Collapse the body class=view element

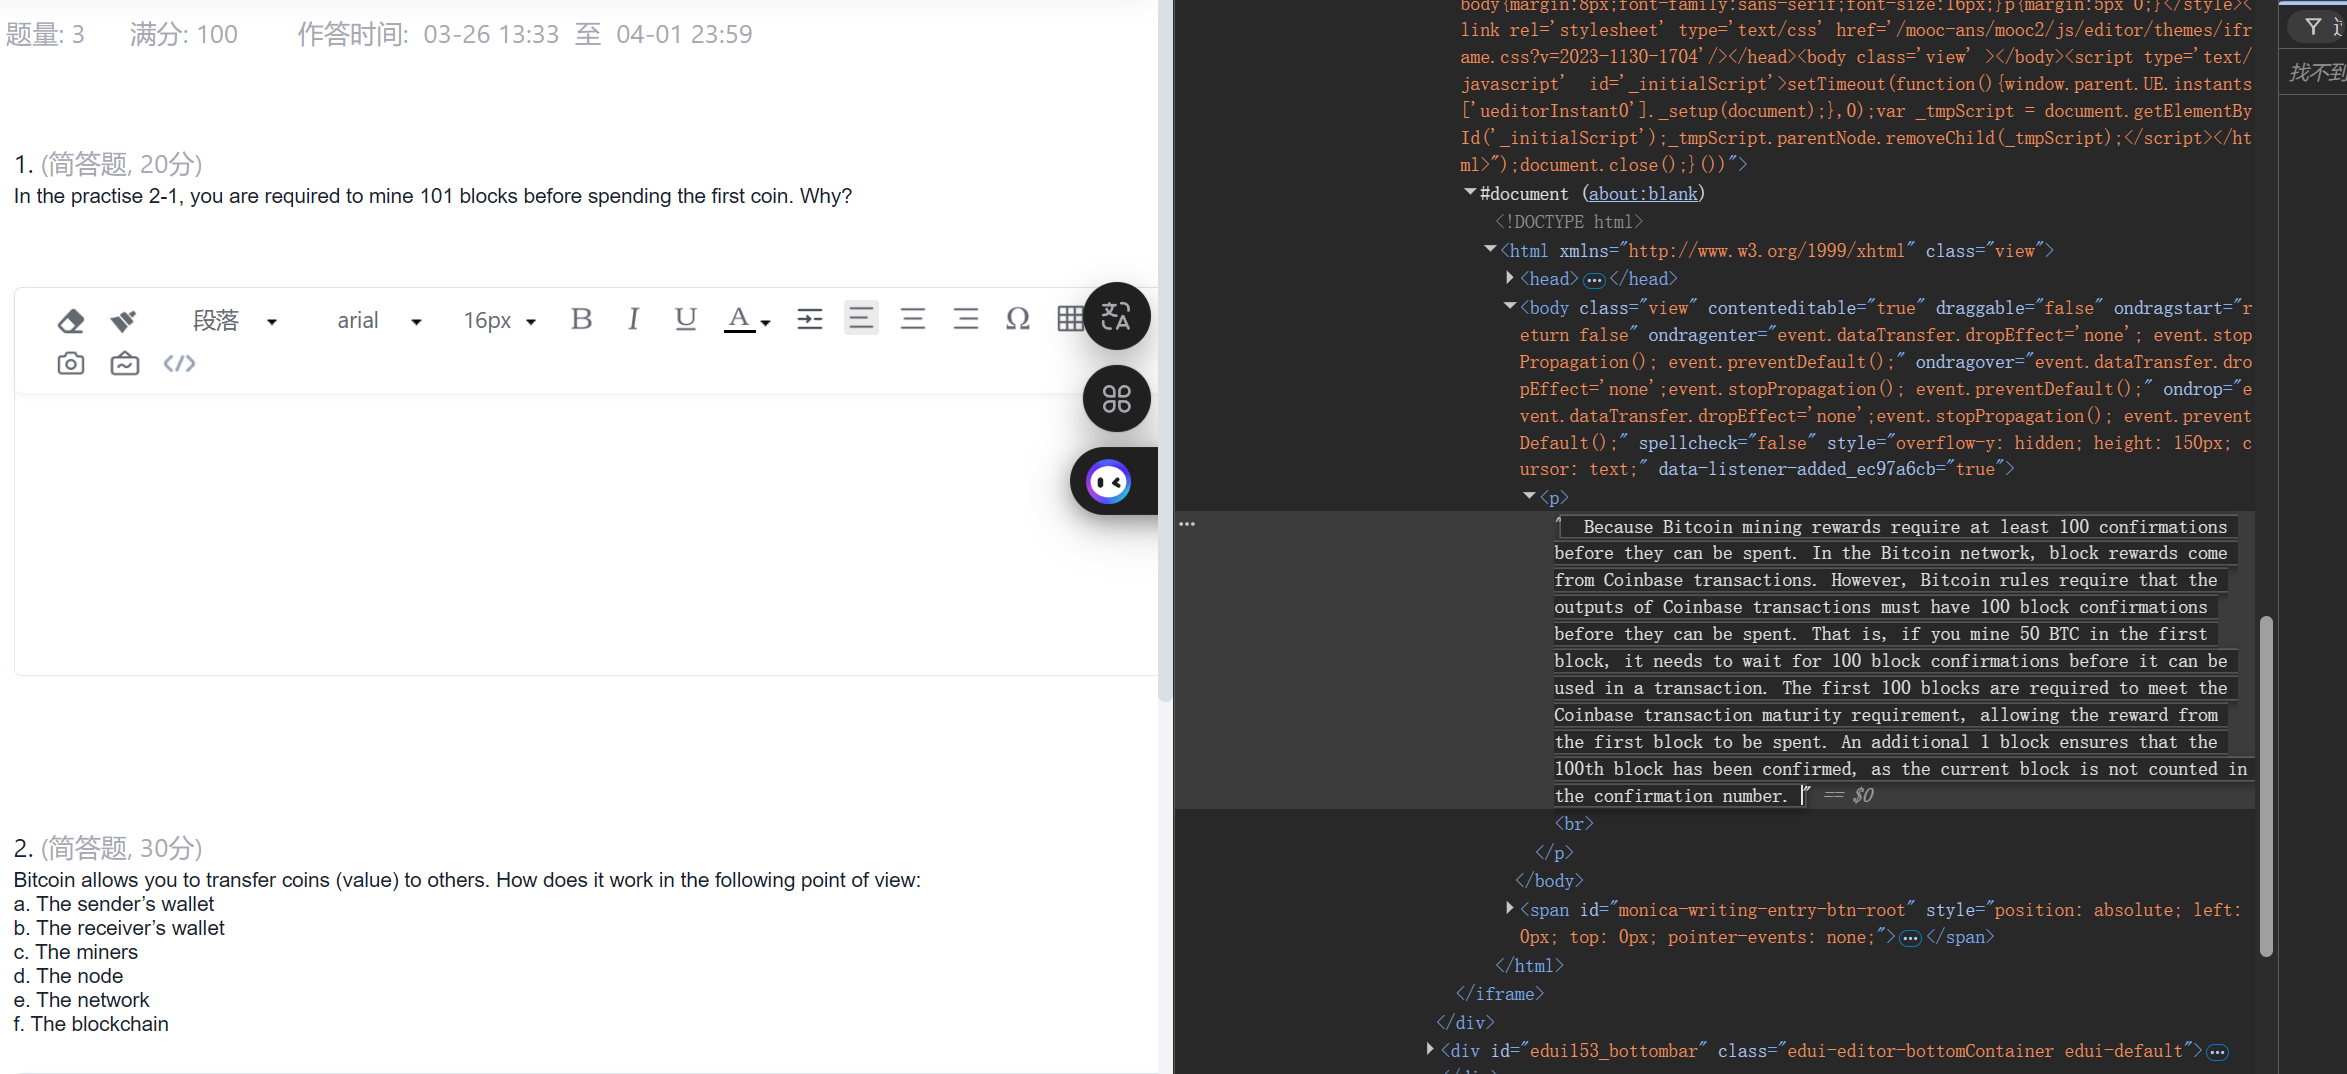(1509, 306)
